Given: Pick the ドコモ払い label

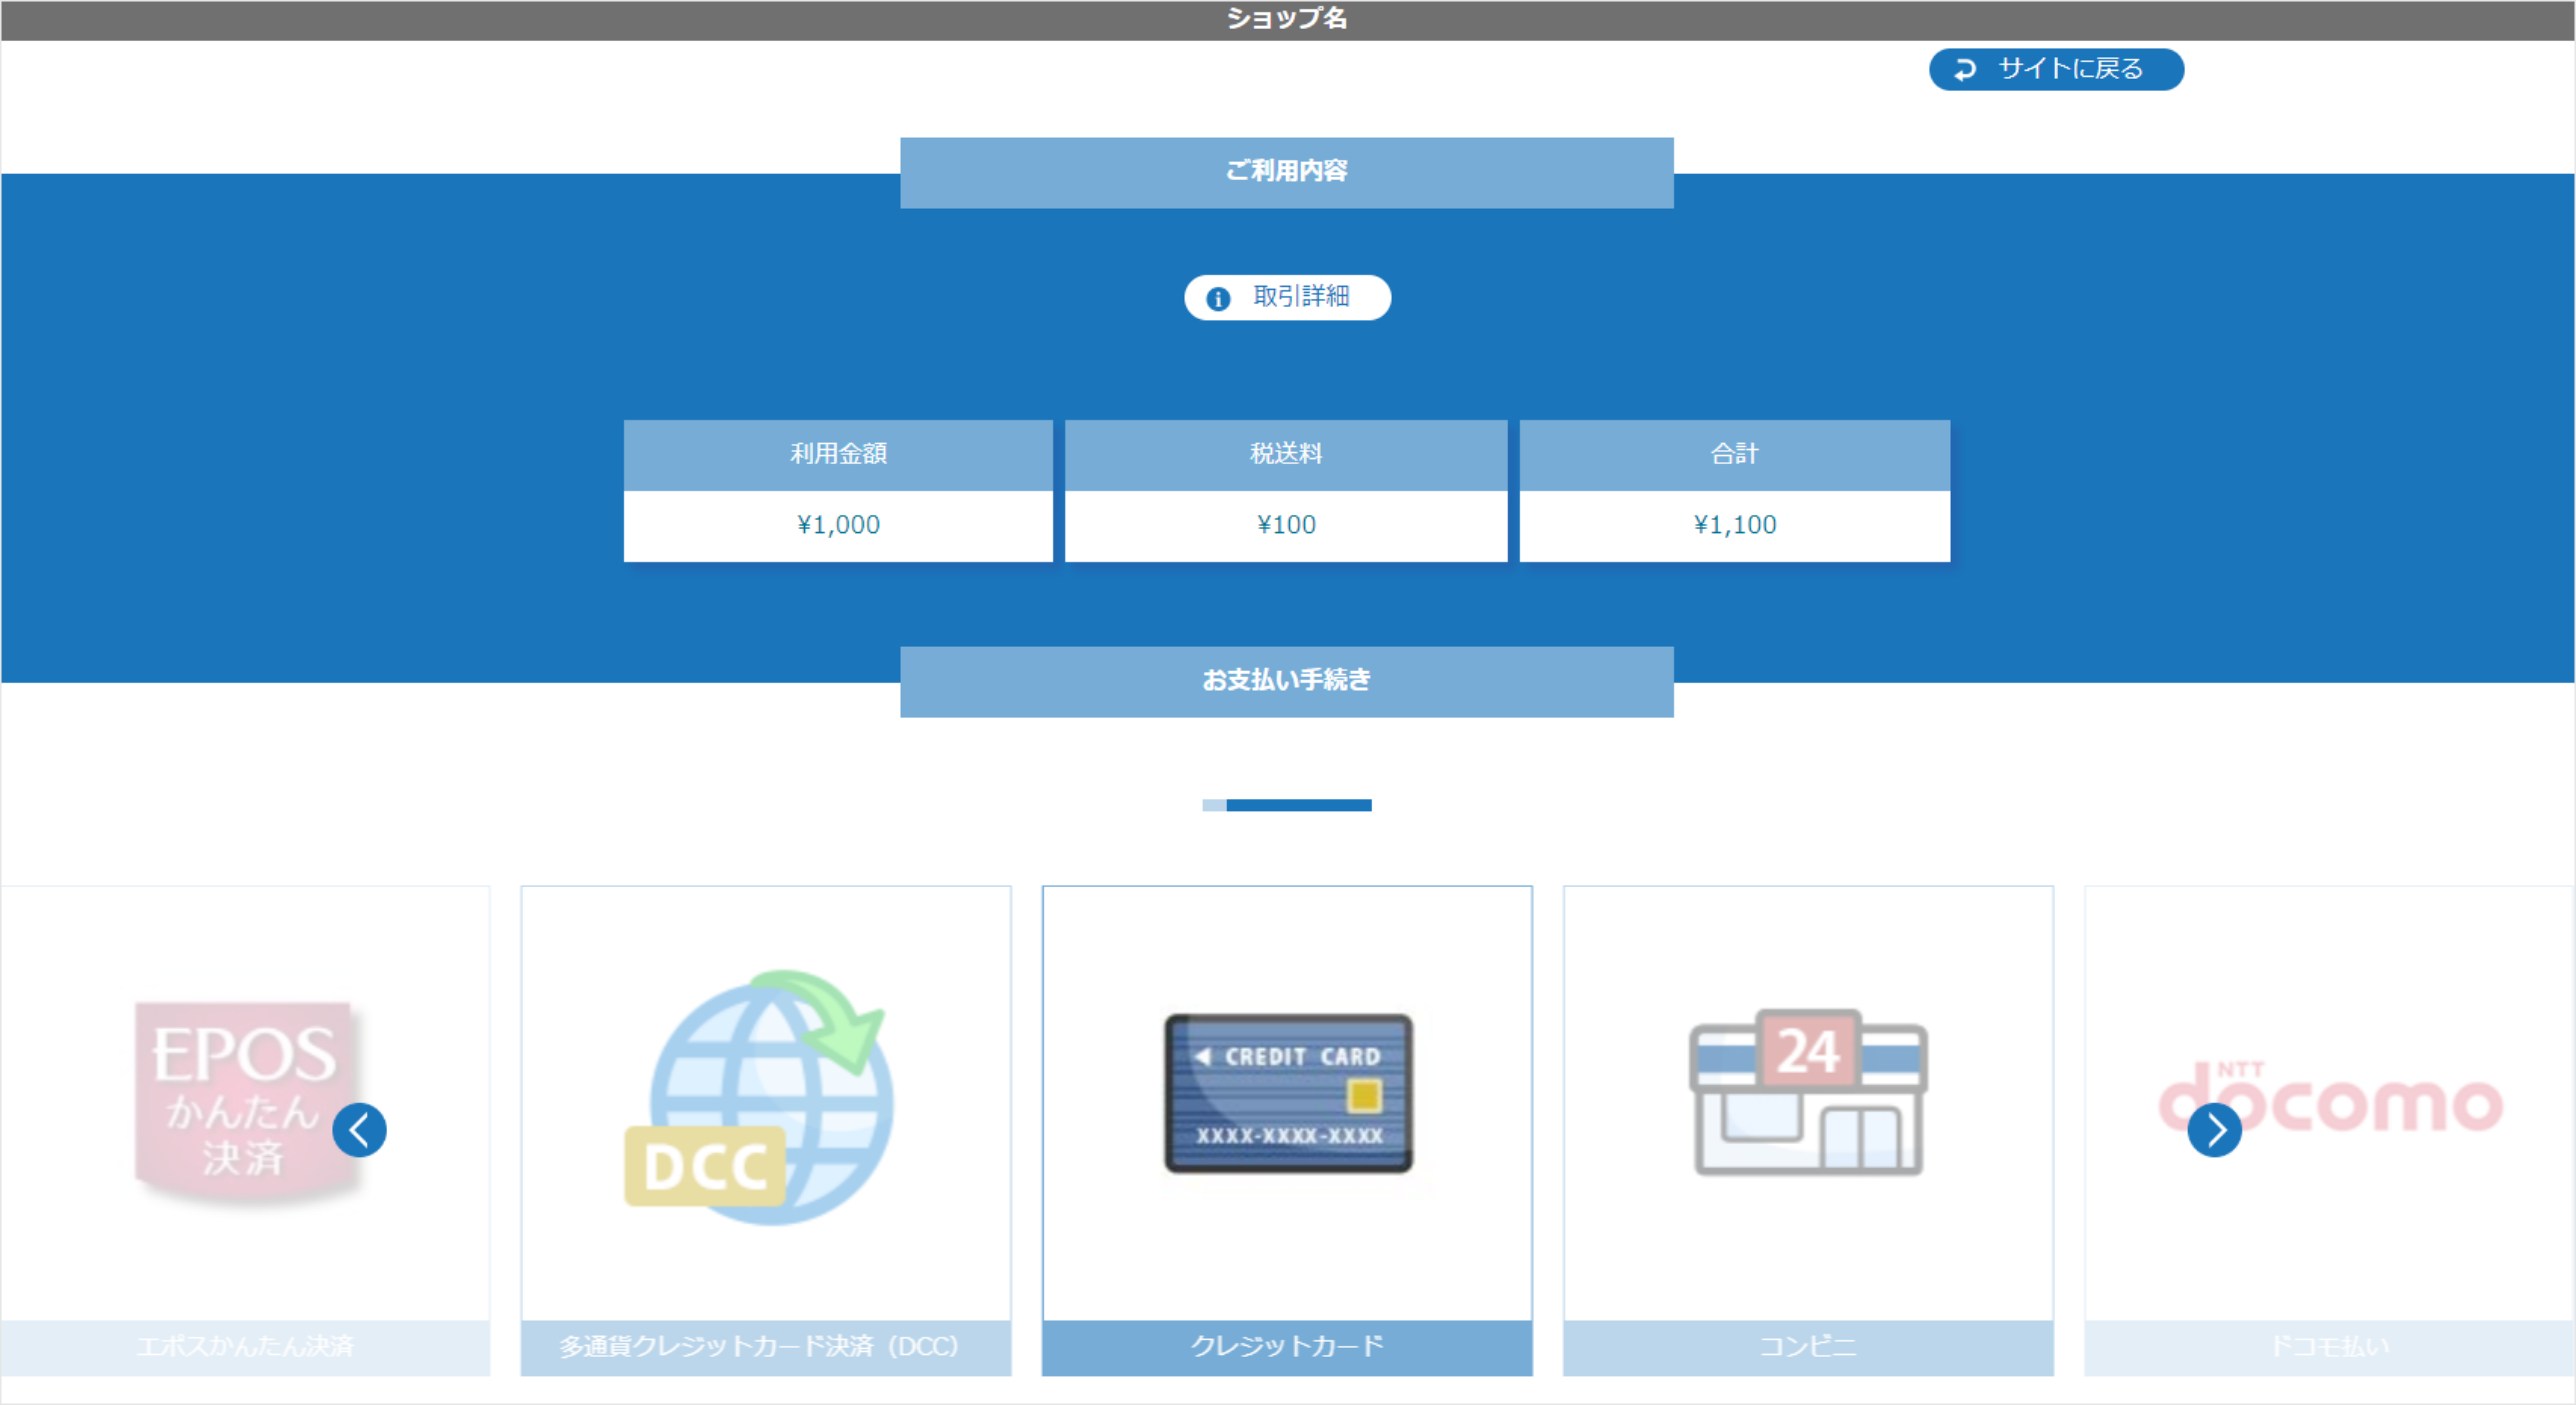Looking at the screenshot, I should (2330, 1346).
